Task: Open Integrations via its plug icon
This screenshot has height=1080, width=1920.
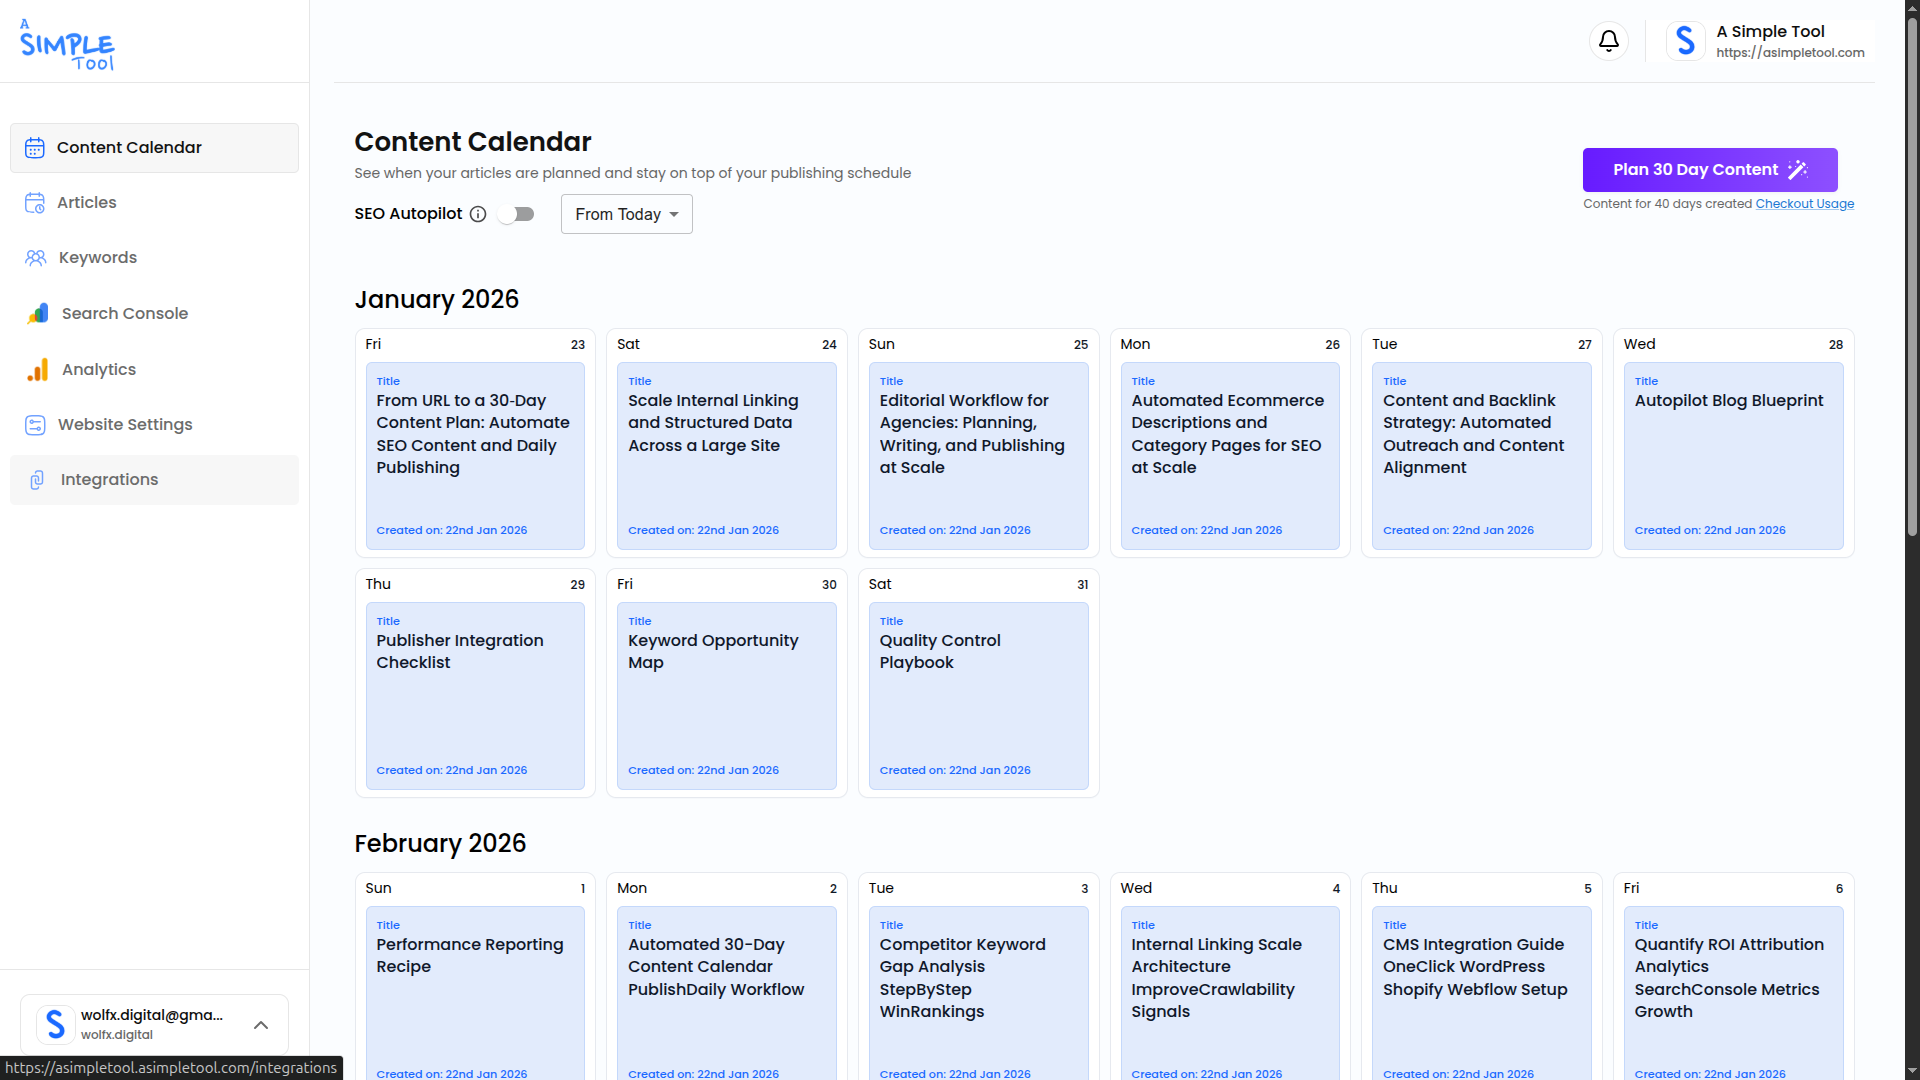Action: pos(35,479)
